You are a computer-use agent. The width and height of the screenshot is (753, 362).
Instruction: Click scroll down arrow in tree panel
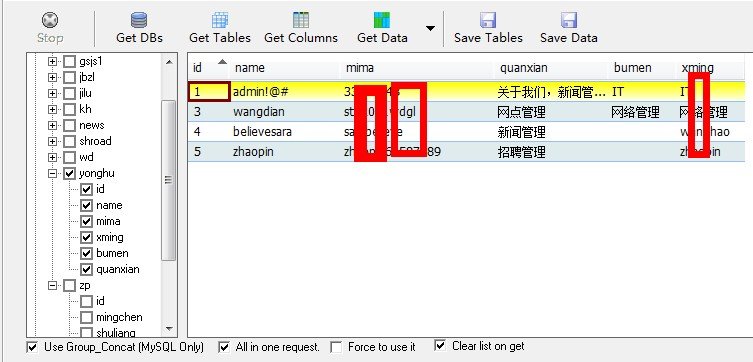[169, 329]
